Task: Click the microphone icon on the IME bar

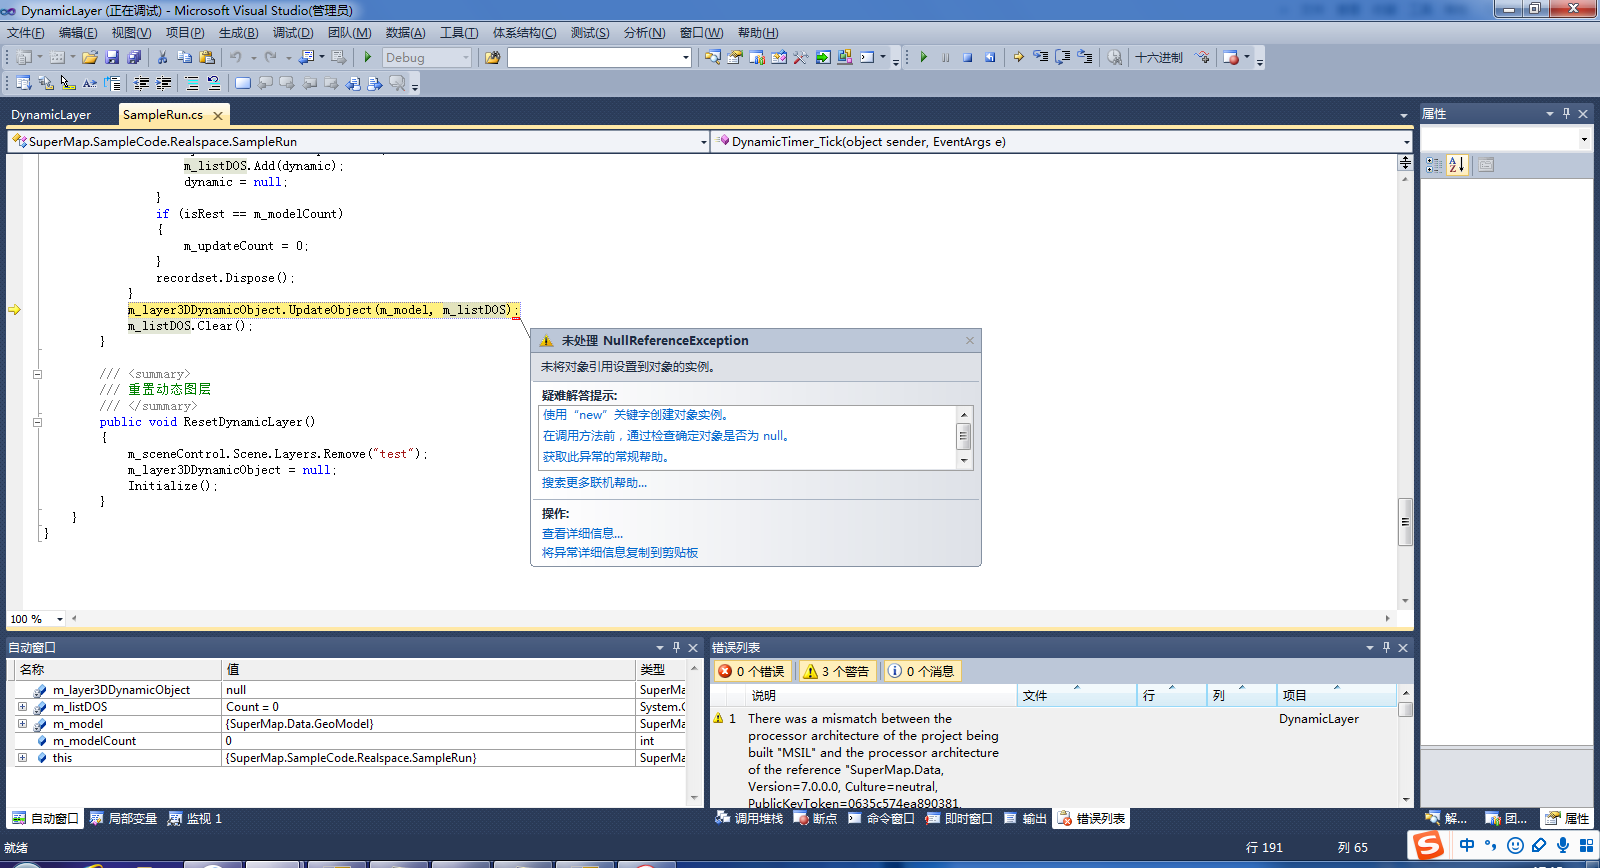Action: pyautogui.click(x=1563, y=846)
